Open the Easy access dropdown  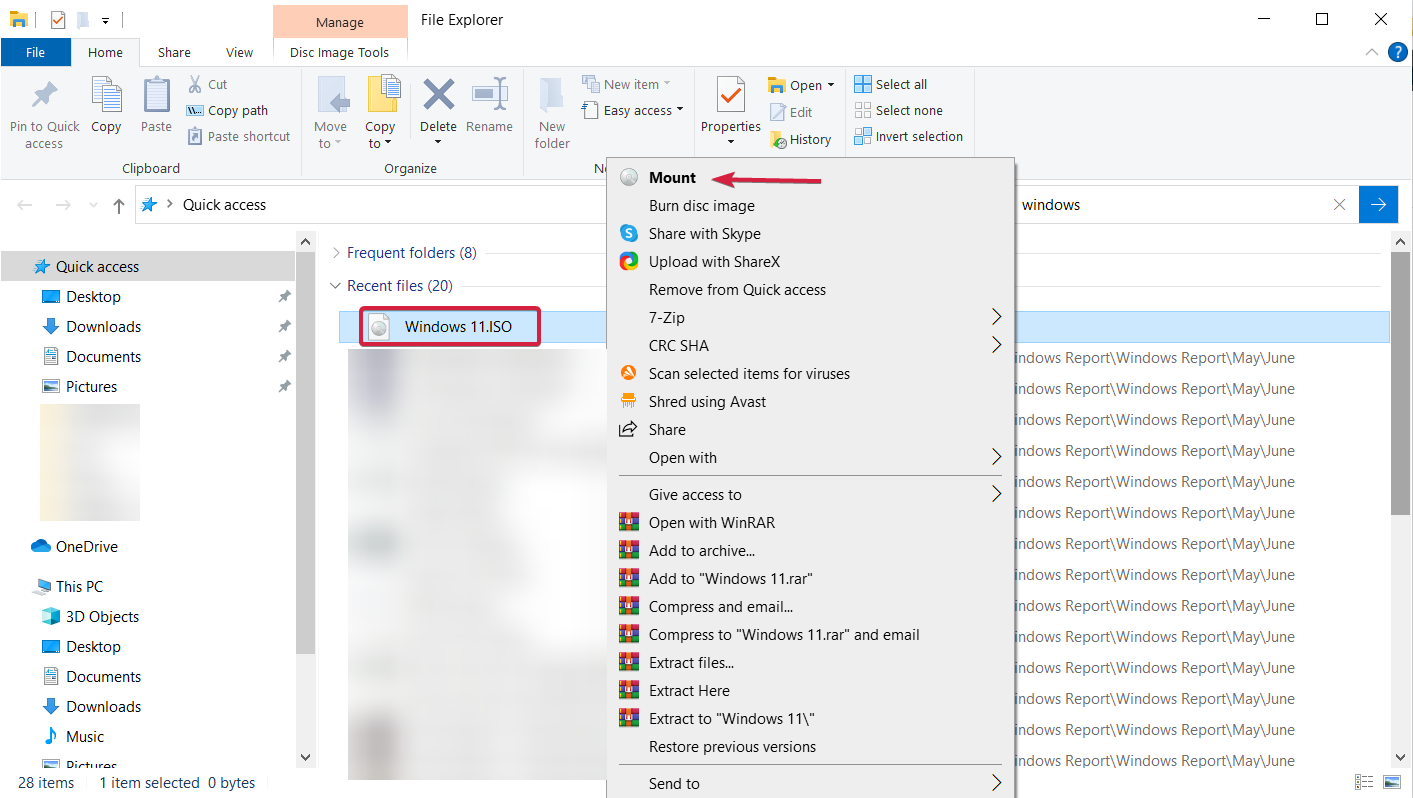coord(634,111)
